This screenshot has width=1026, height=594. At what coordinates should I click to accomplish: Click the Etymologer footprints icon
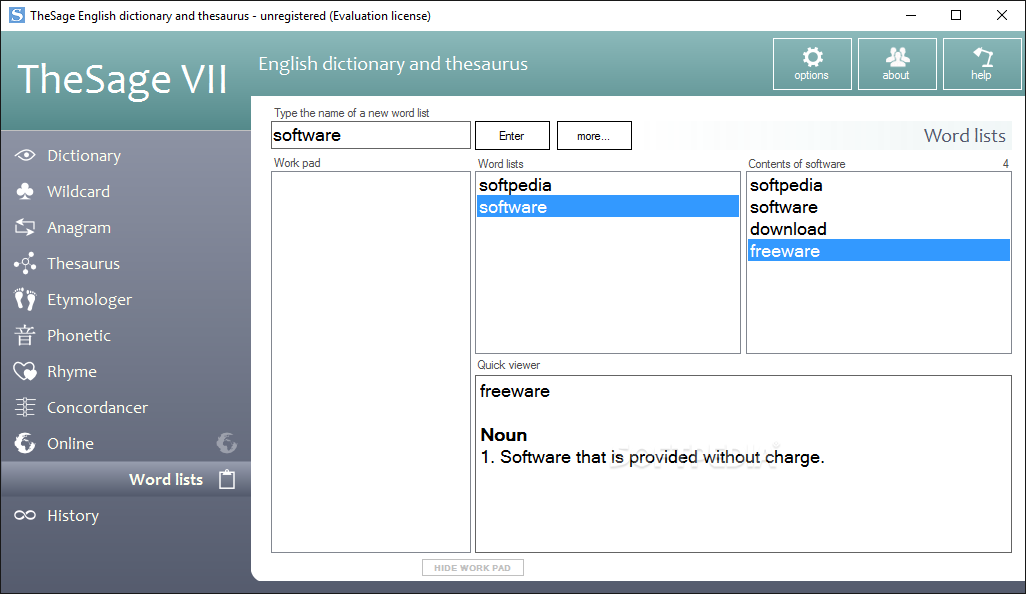pyautogui.click(x=25, y=300)
